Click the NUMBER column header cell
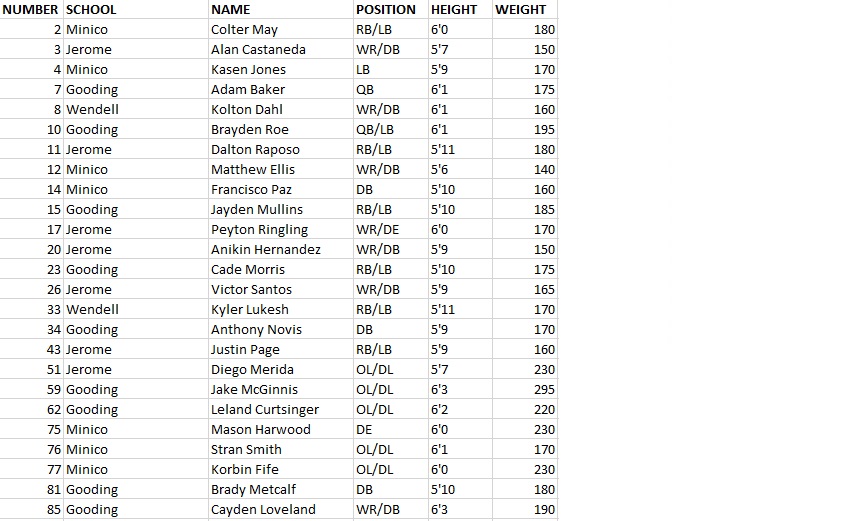Screen dimensions: 850x521 click(30, 9)
